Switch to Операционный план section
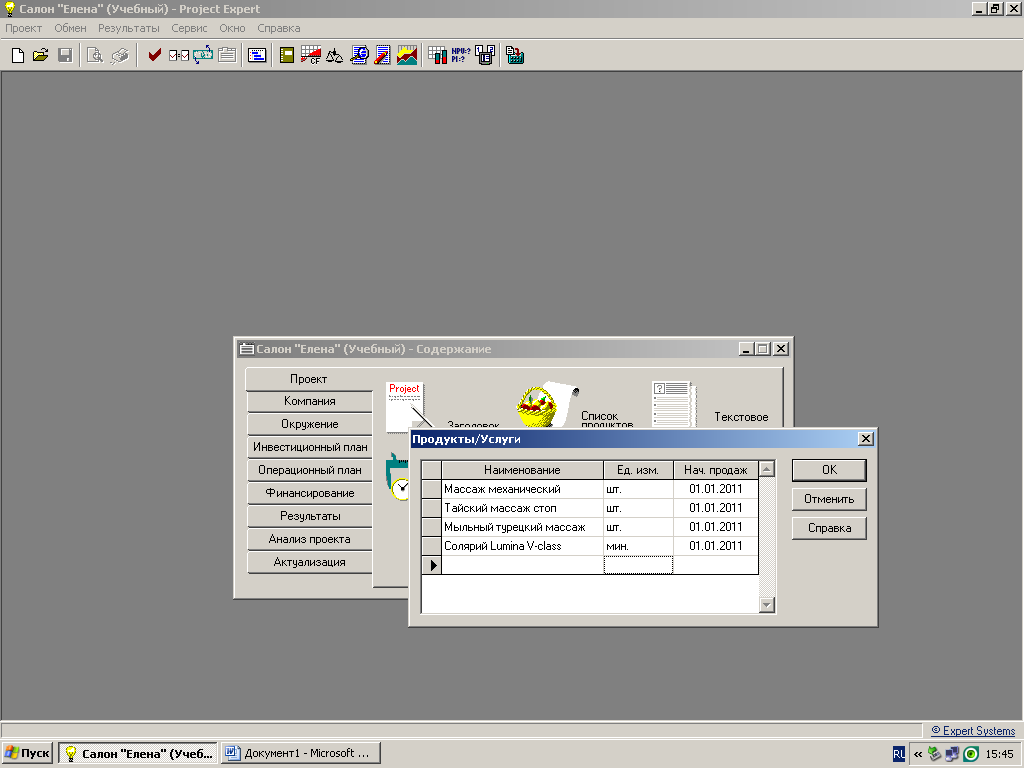The width and height of the screenshot is (1024, 768). [310, 470]
